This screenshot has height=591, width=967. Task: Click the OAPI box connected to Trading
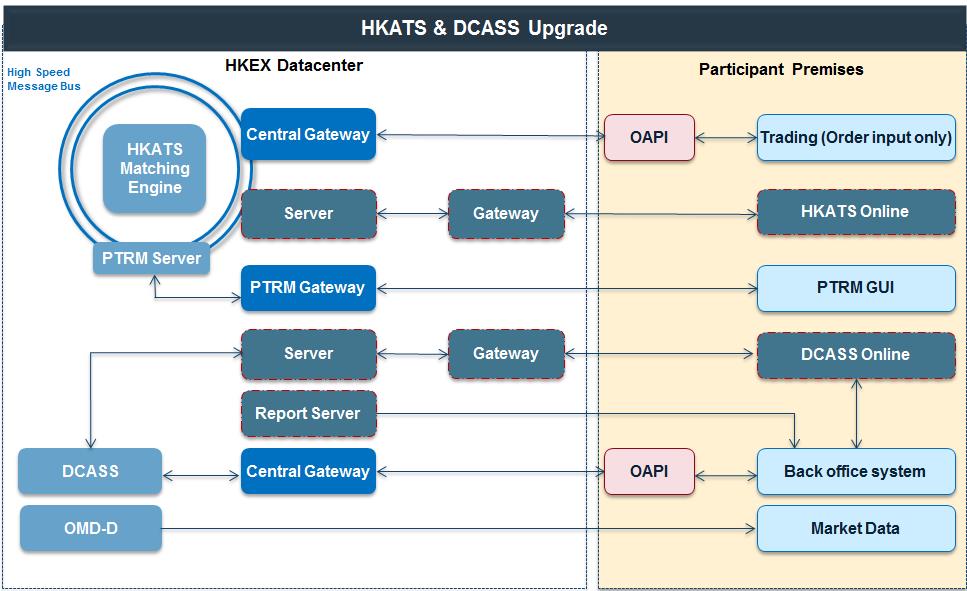click(x=649, y=136)
